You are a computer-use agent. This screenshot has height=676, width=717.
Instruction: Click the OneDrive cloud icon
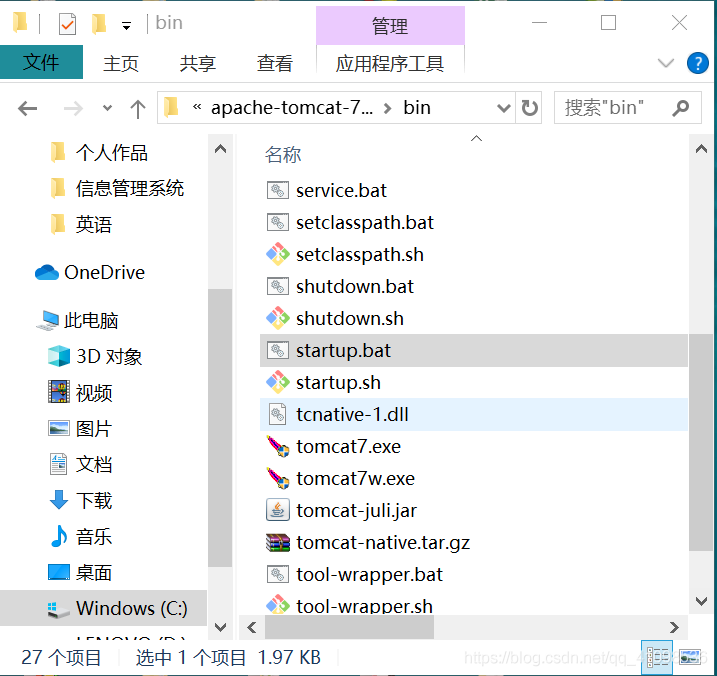tap(47, 273)
